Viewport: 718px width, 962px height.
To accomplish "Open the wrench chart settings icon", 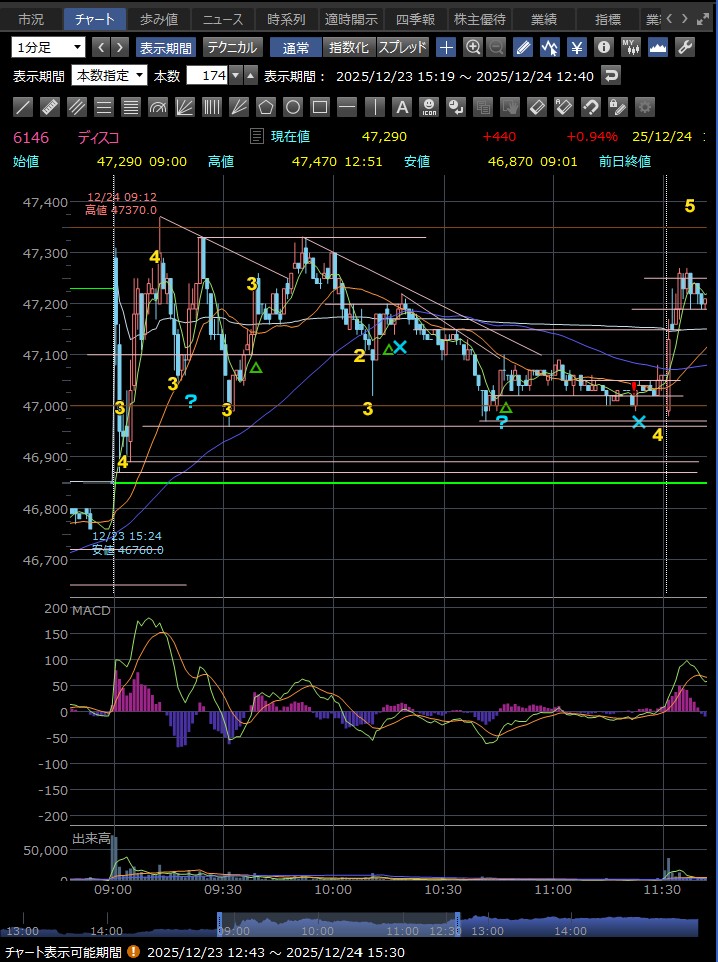I will coord(685,47).
